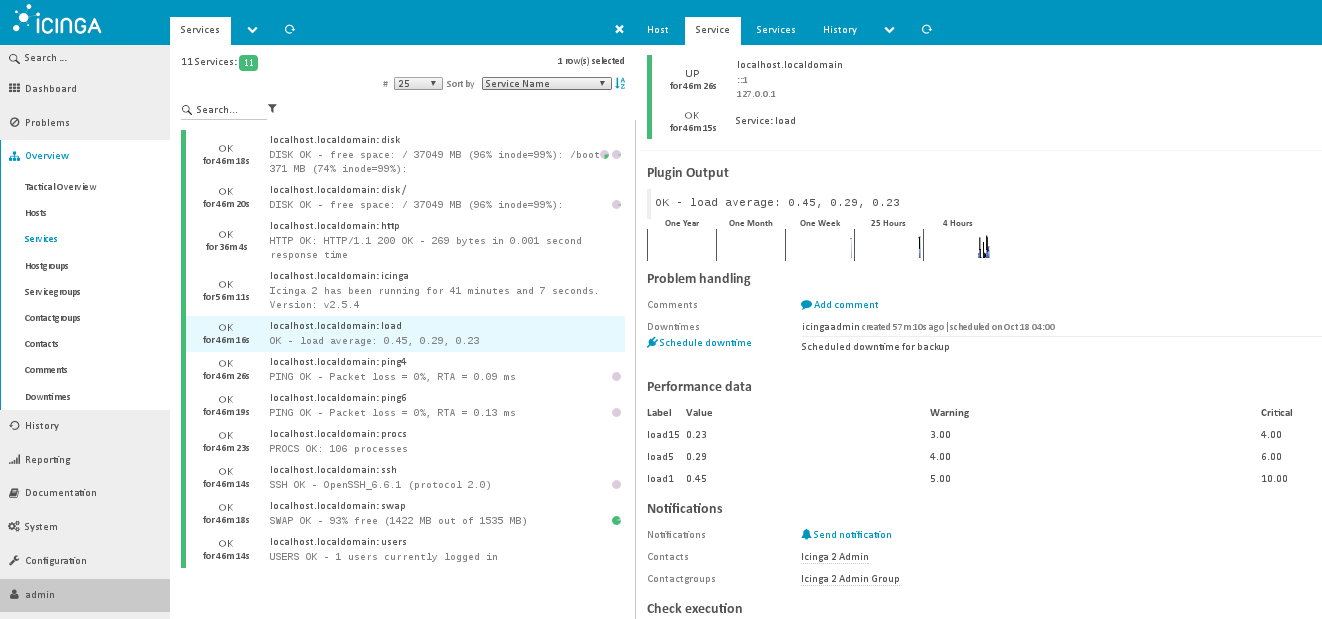Click the refresh icon next to Services tab
Screen dimensions: 1322x619
290,30
